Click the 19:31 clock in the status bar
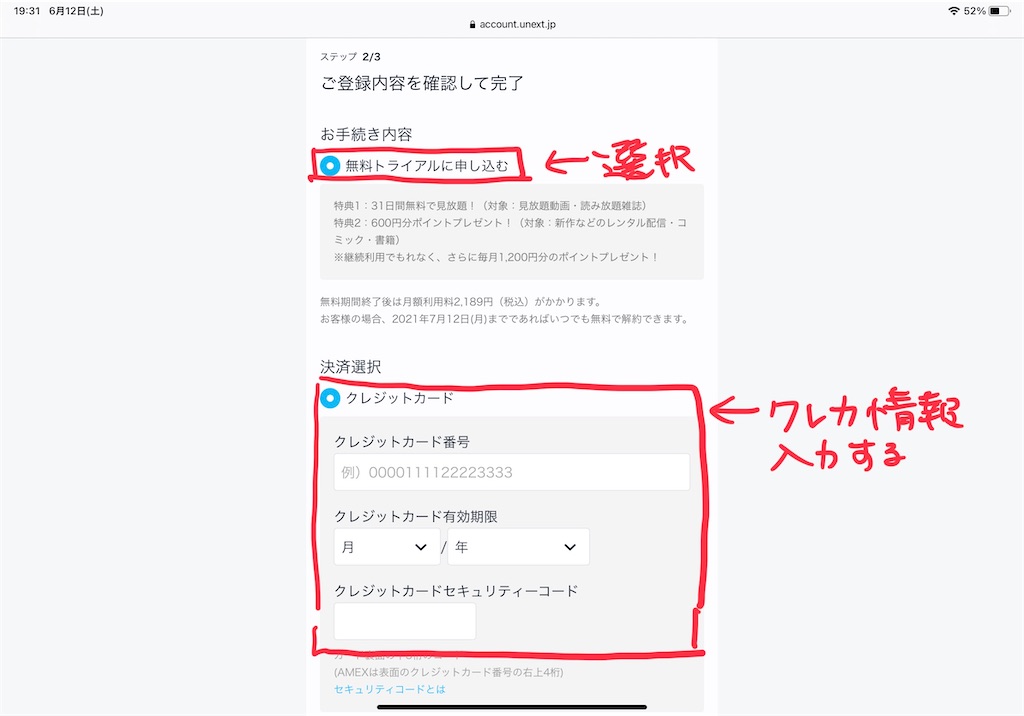This screenshot has height=716, width=1024. pos(29,12)
